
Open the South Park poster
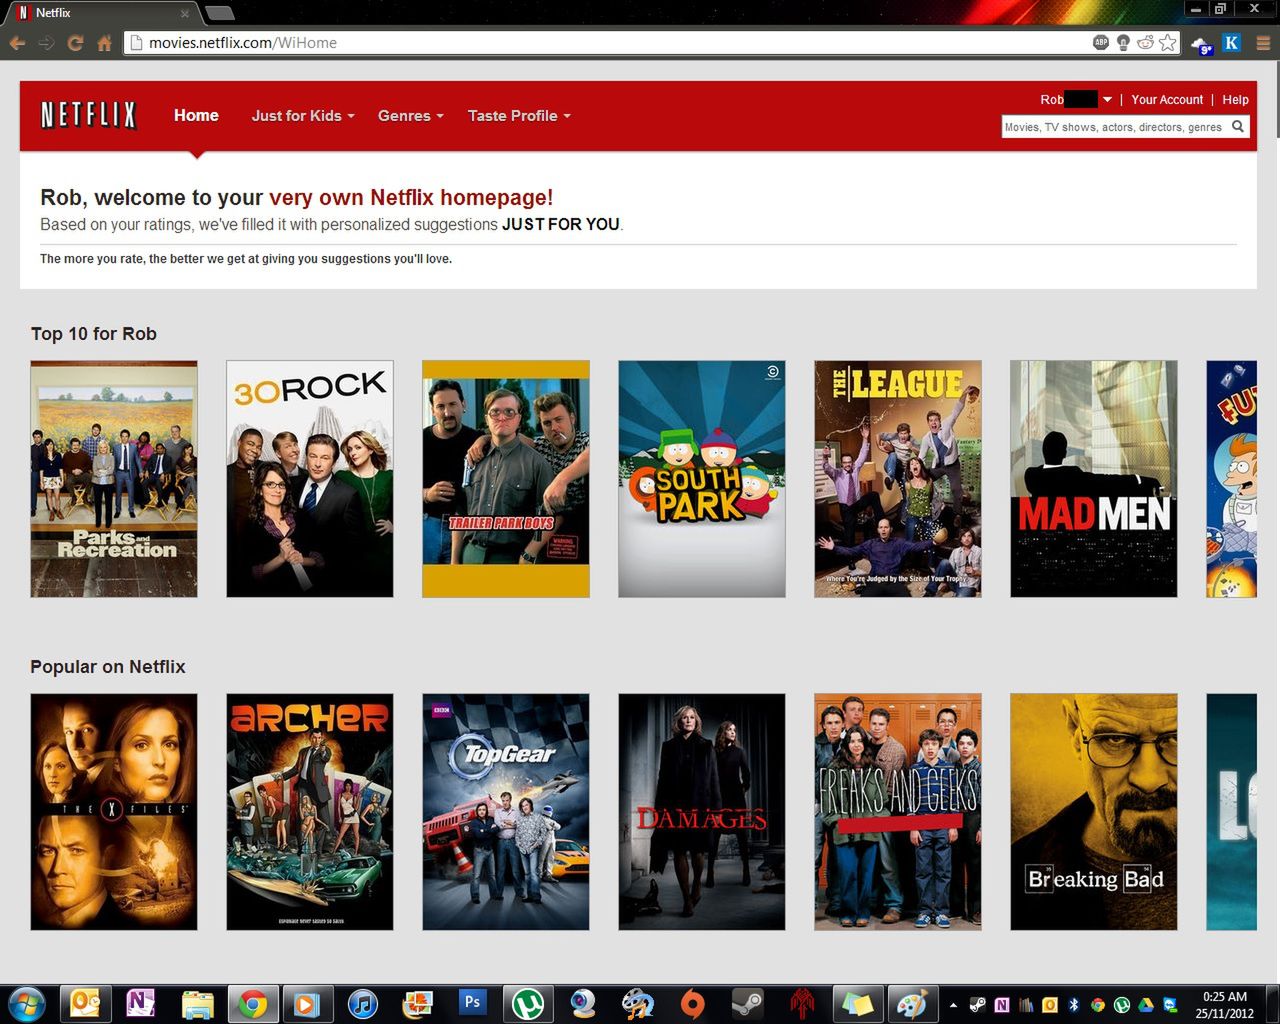pos(702,479)
